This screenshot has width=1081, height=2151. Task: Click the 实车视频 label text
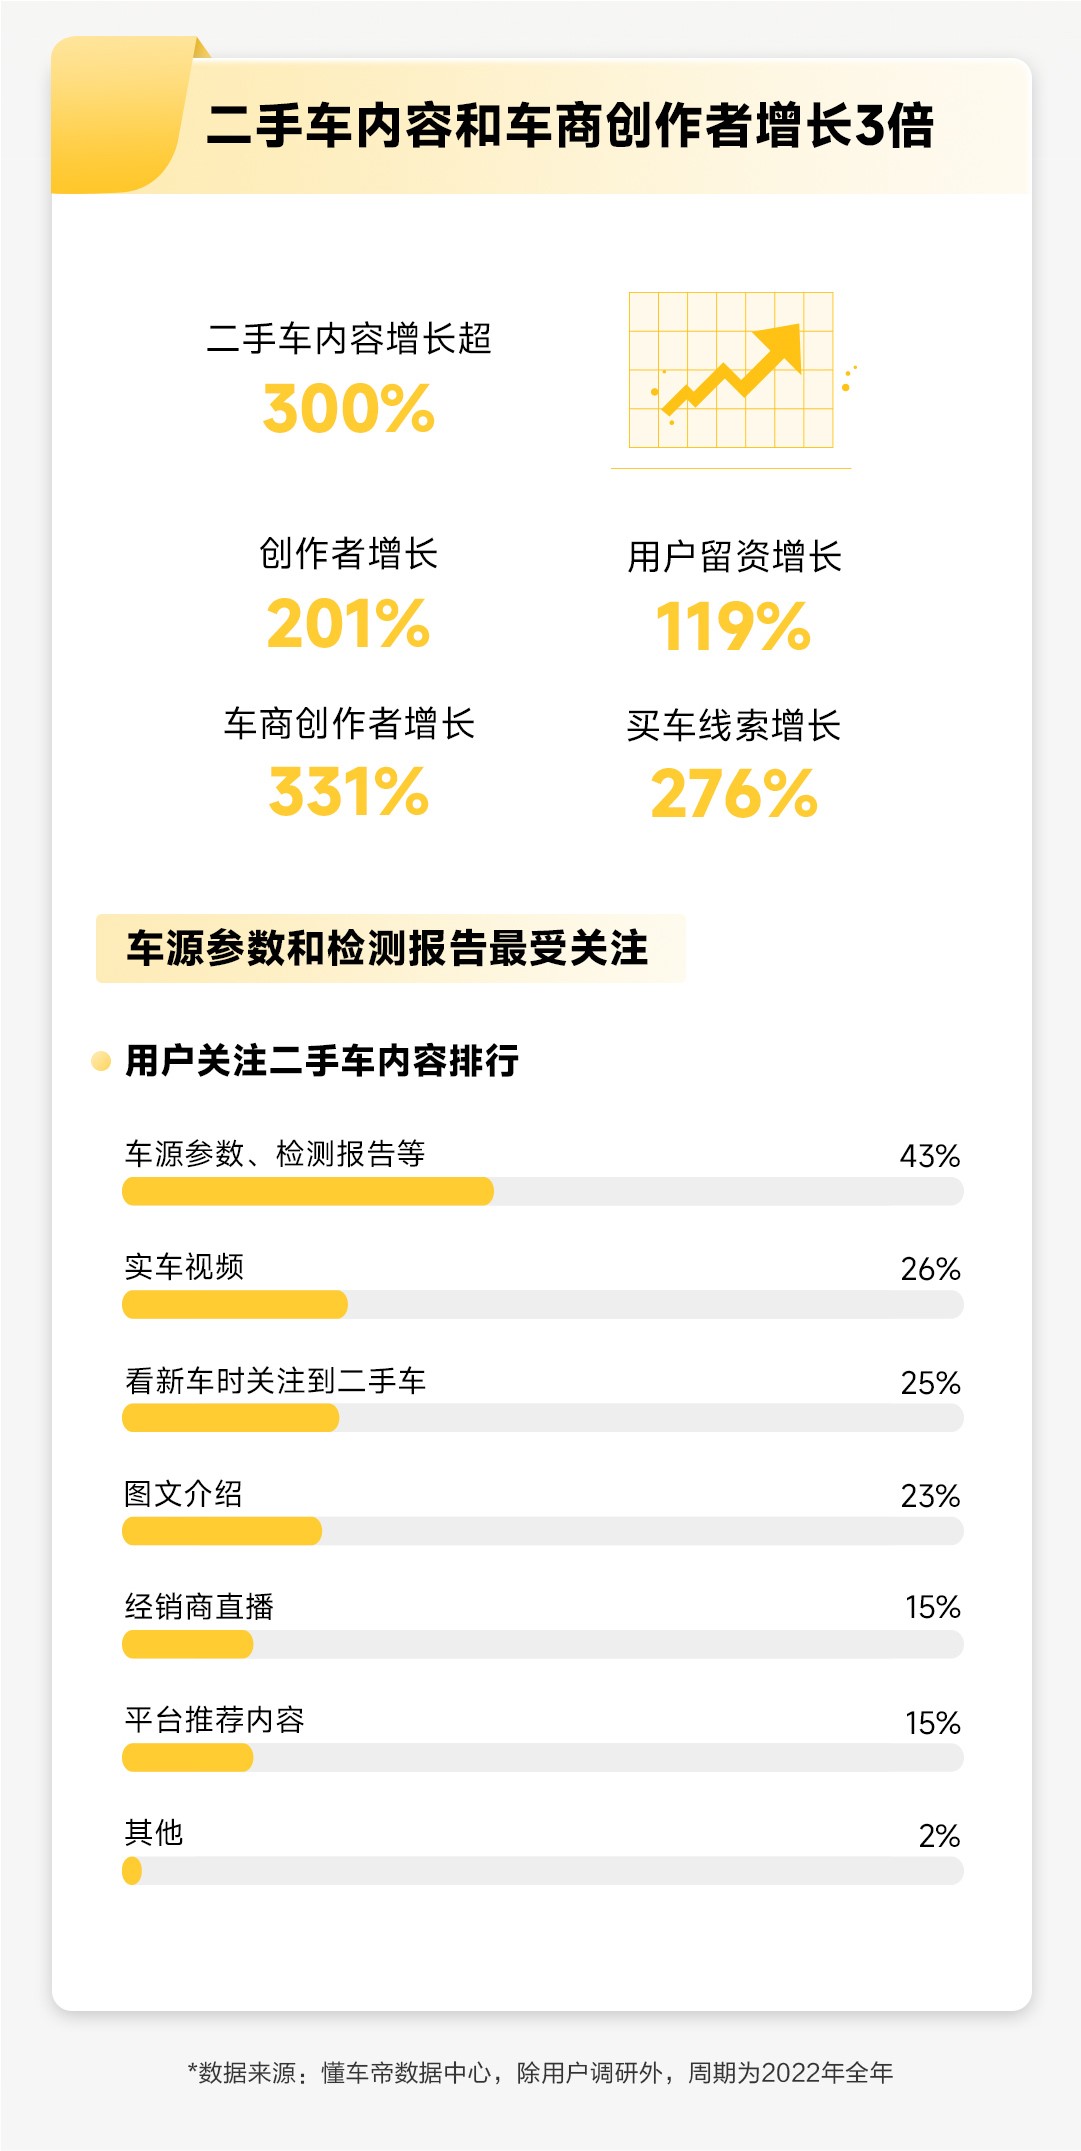click(x=184, y=1267)
